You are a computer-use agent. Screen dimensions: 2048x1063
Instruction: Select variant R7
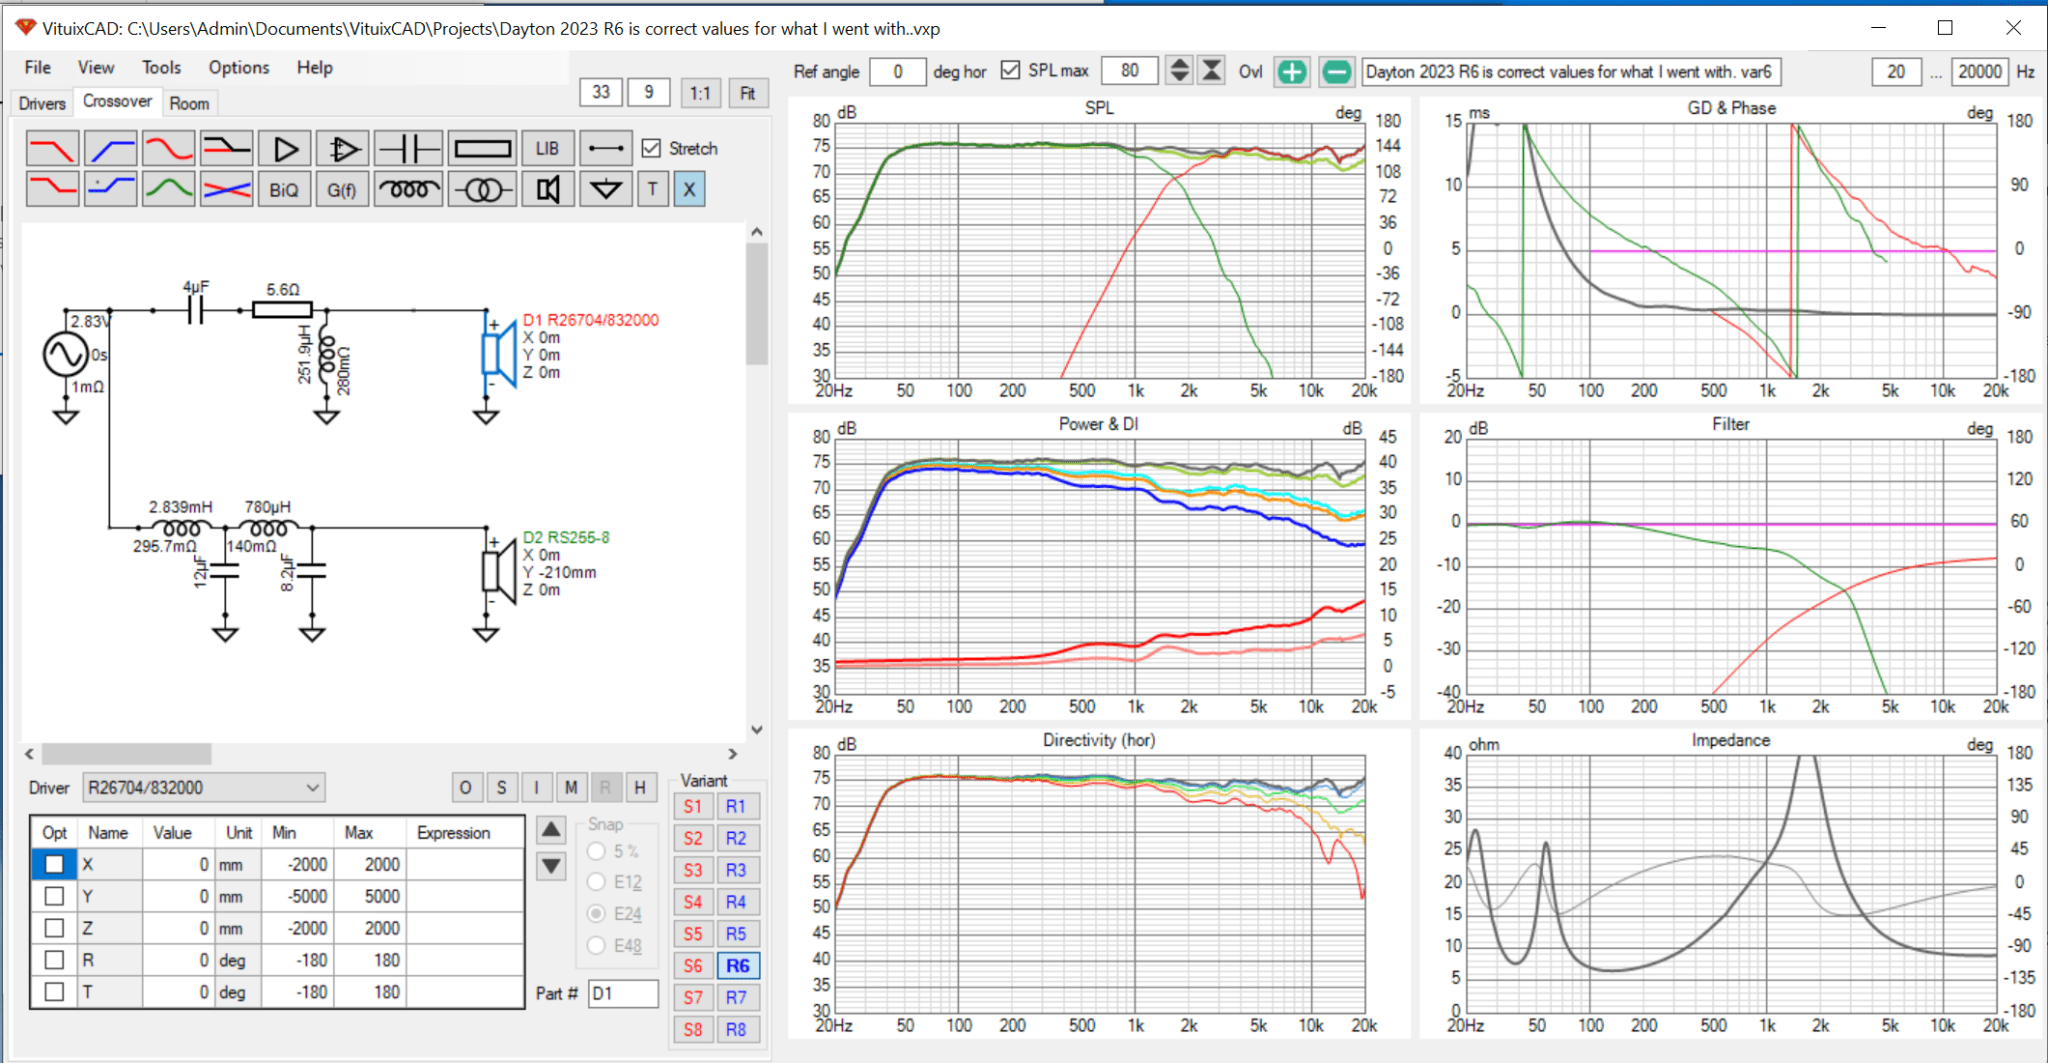click(736, 998)
